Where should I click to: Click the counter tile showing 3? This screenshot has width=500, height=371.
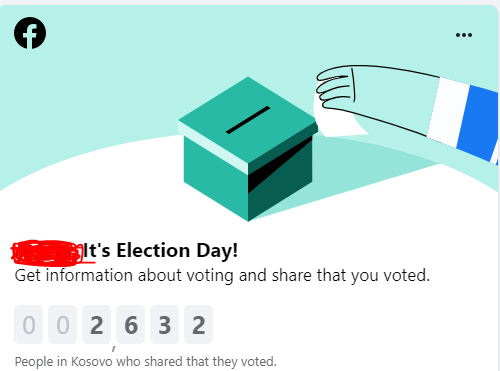[165, 324]
